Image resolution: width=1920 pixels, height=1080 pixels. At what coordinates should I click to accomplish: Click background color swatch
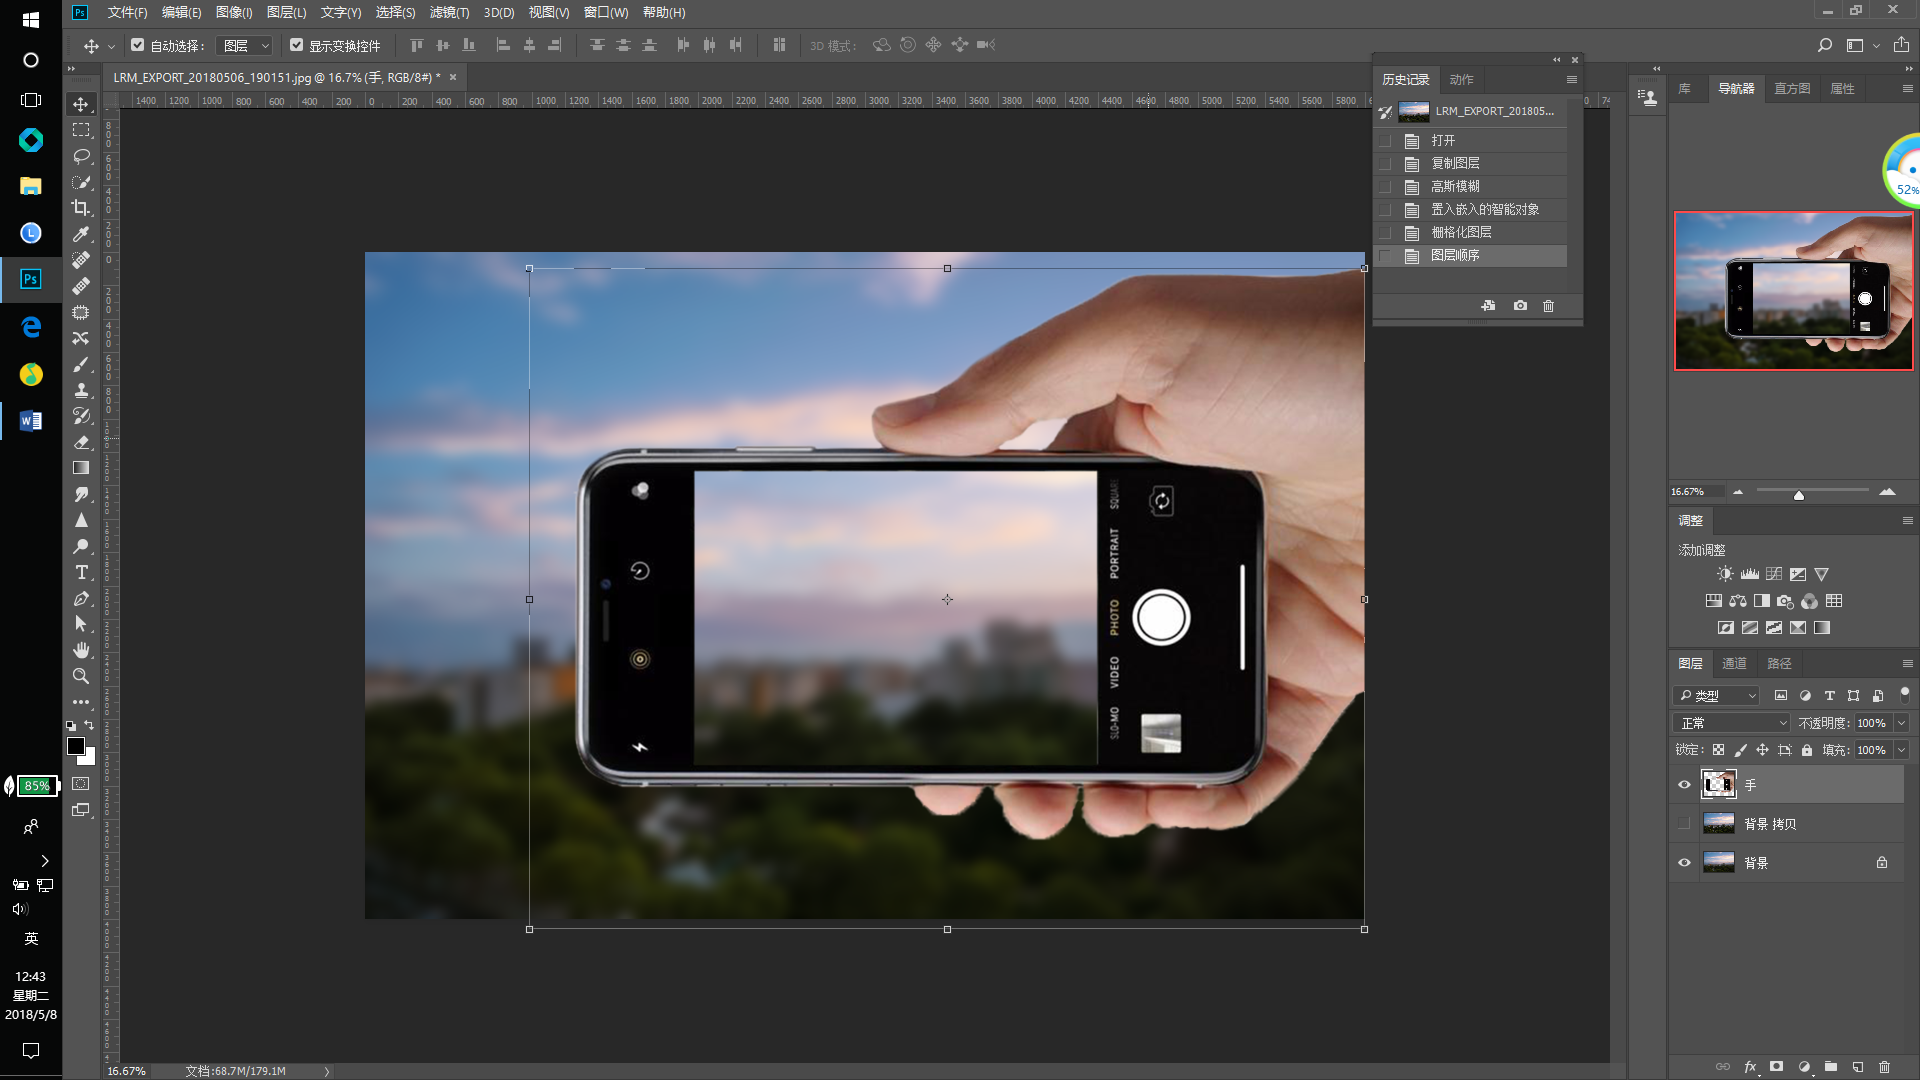tap(90, 760)
